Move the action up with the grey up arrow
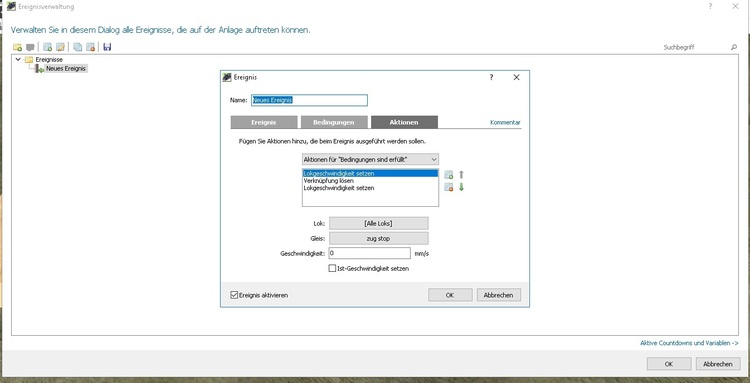 462,175
